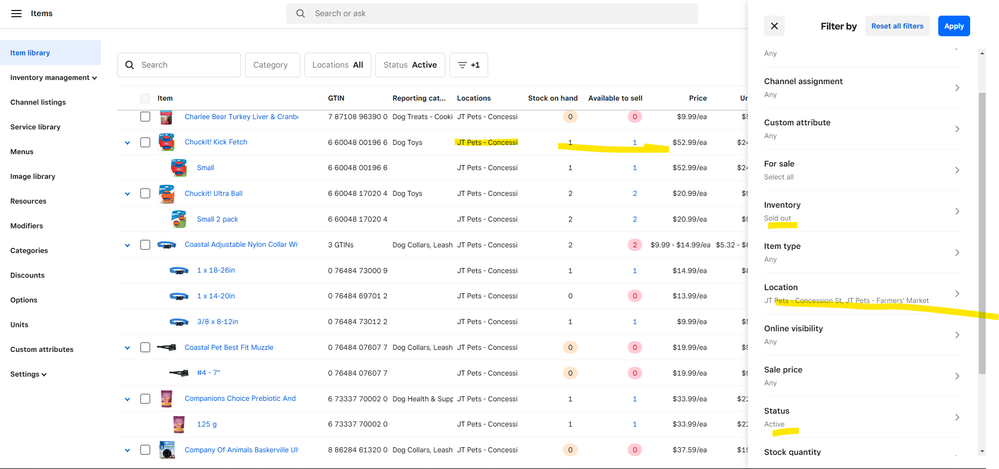Toggle the select-all checkbox in table header
The image size is (999, 469).
[x=145, y=98]
